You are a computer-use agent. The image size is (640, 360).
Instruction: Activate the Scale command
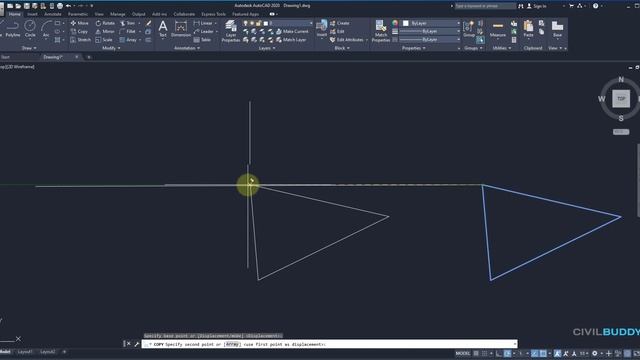104,40
